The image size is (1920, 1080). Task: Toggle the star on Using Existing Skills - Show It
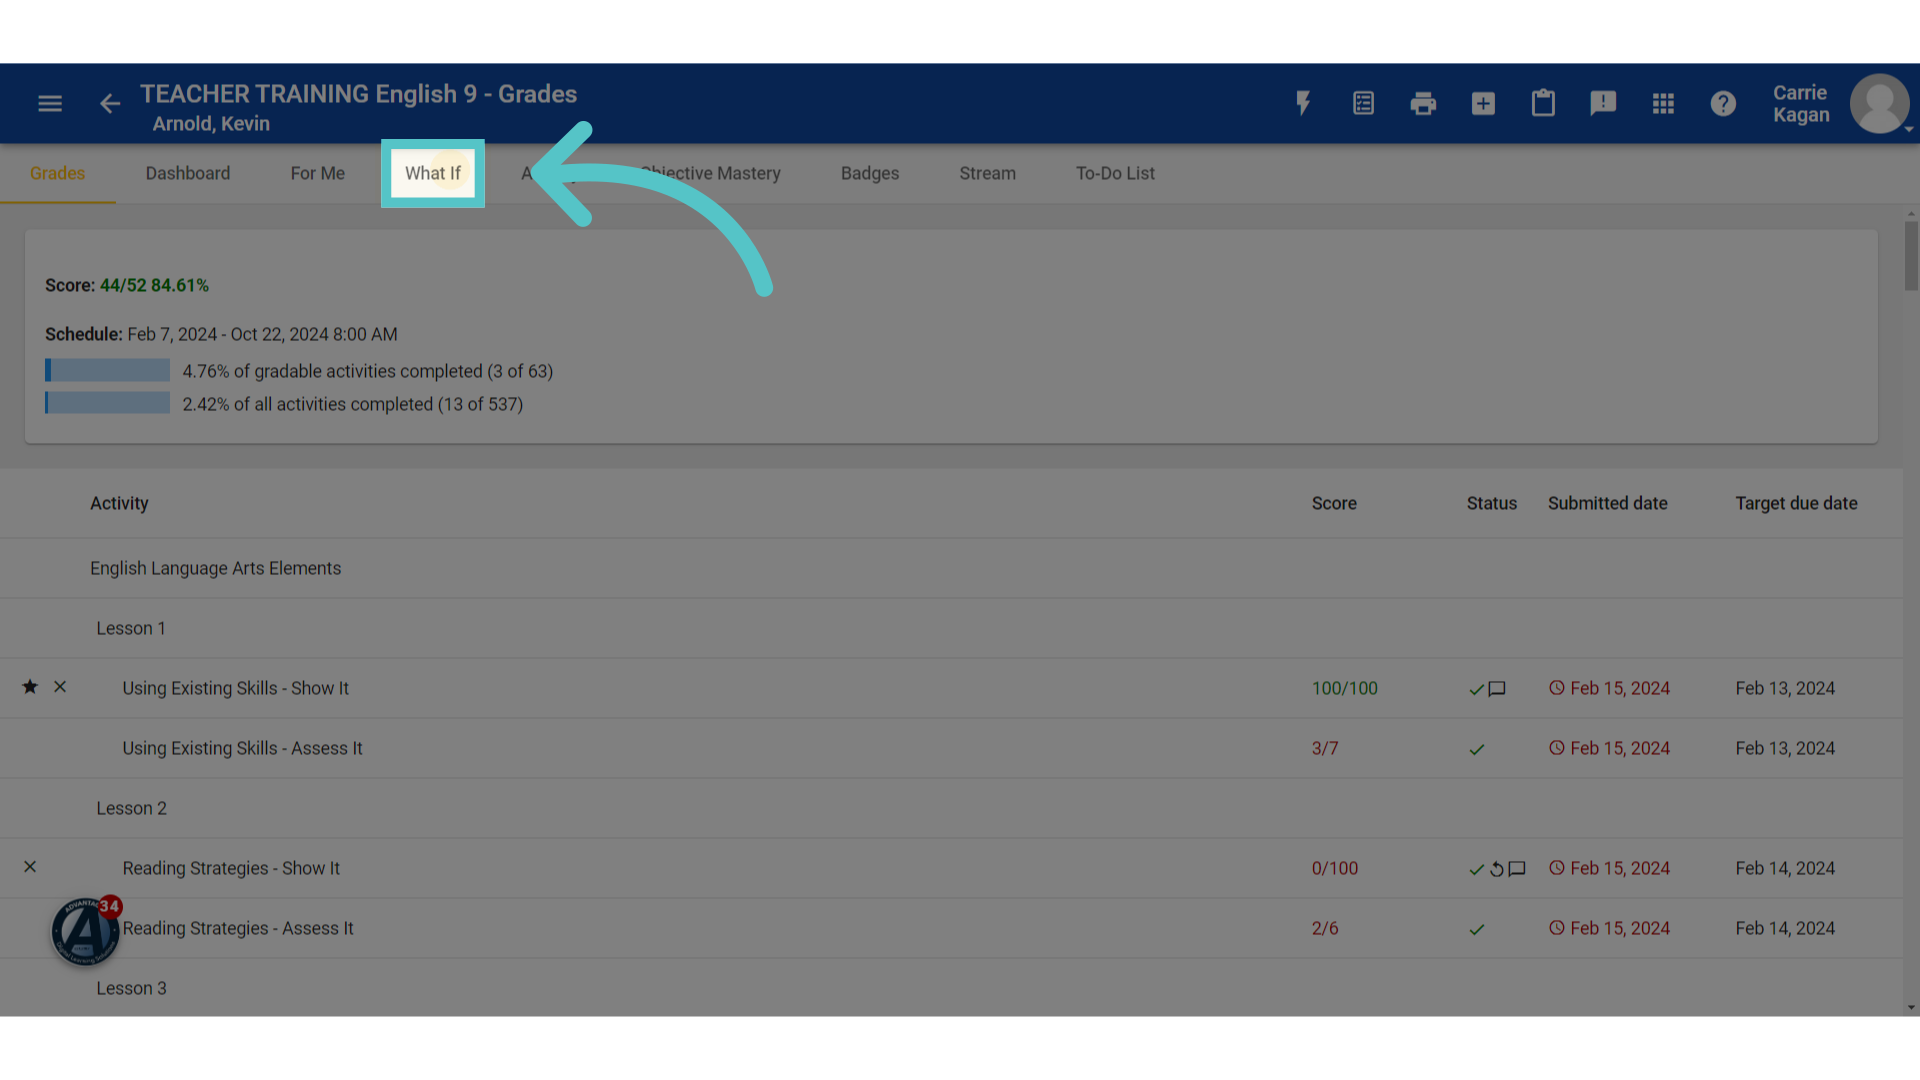pos(30,687)
